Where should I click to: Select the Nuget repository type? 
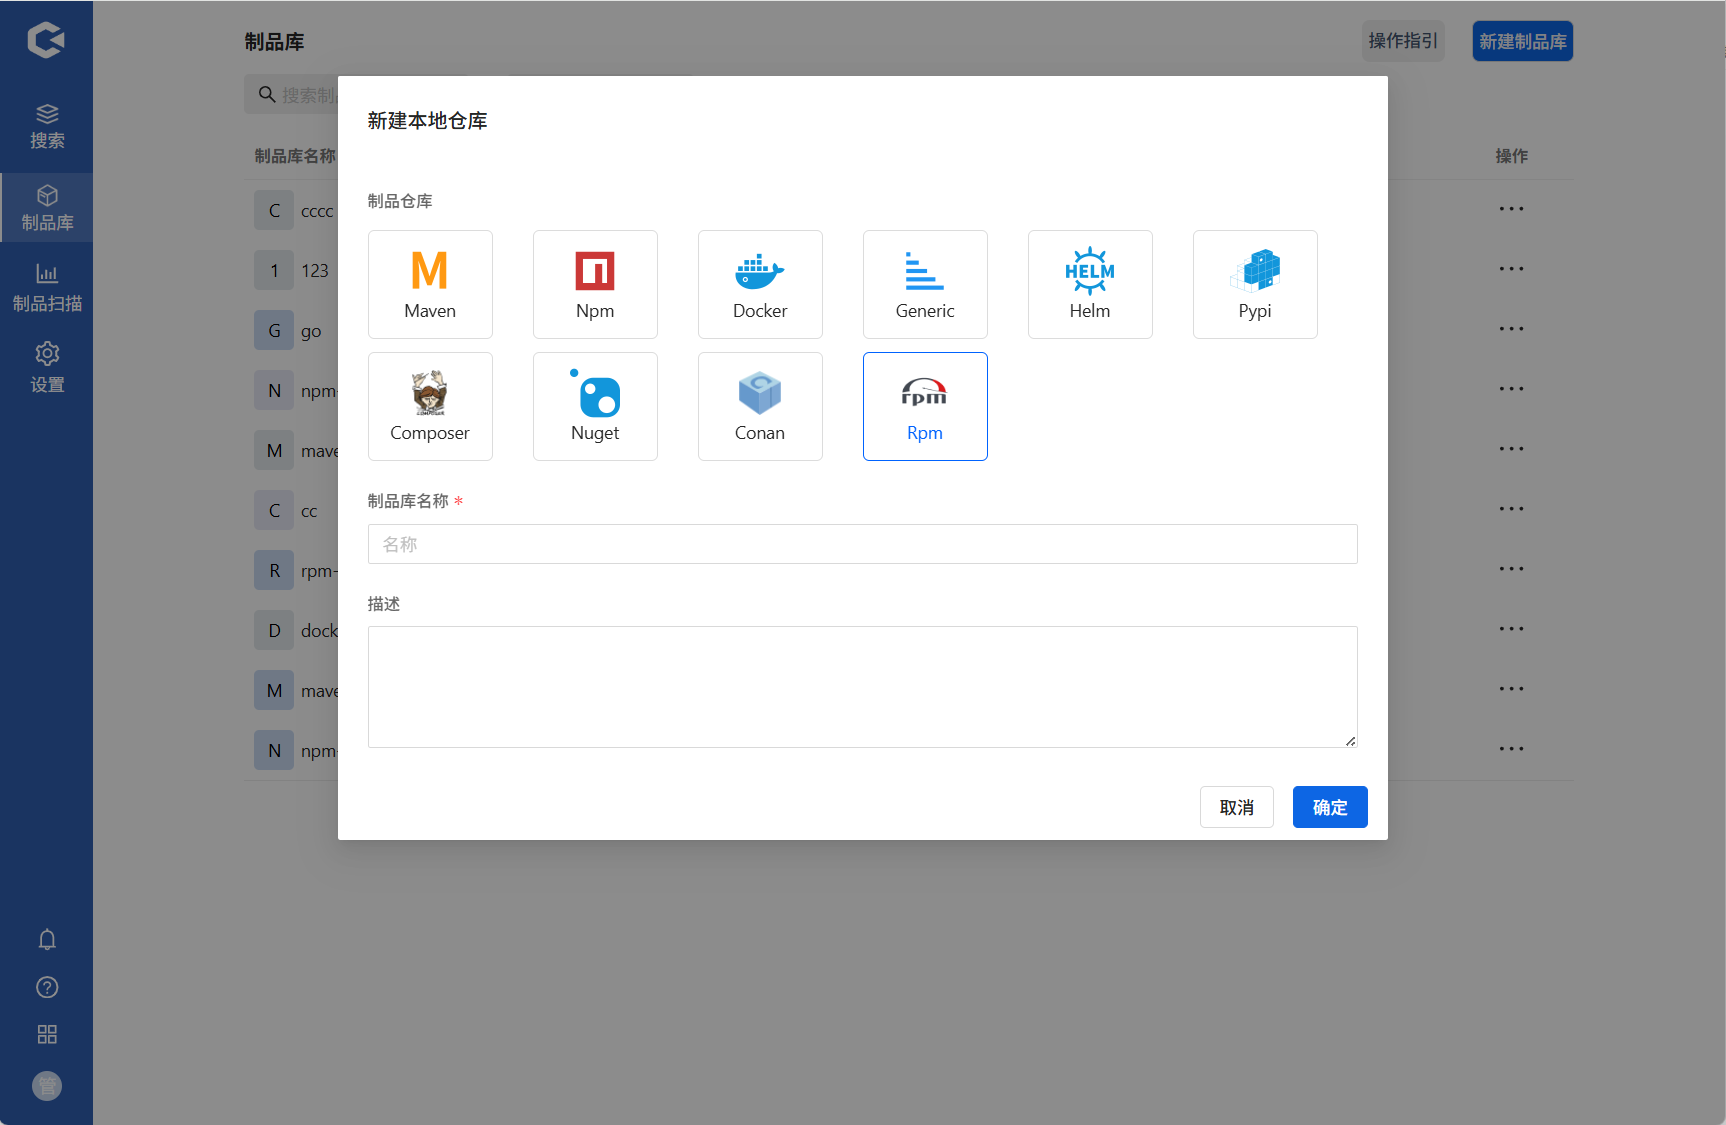595,407
